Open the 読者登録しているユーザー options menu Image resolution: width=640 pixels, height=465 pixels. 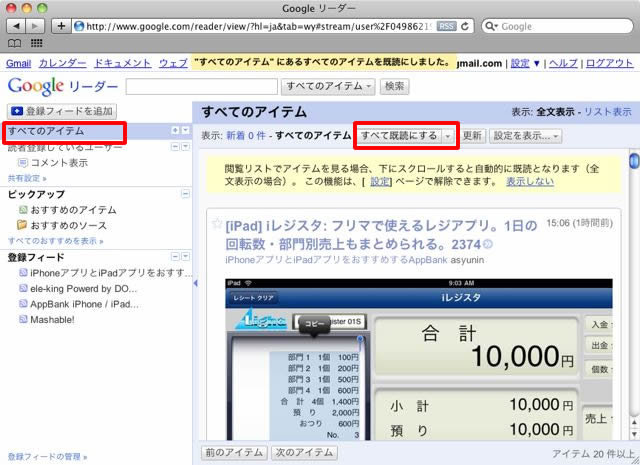(x=186, y=146)
